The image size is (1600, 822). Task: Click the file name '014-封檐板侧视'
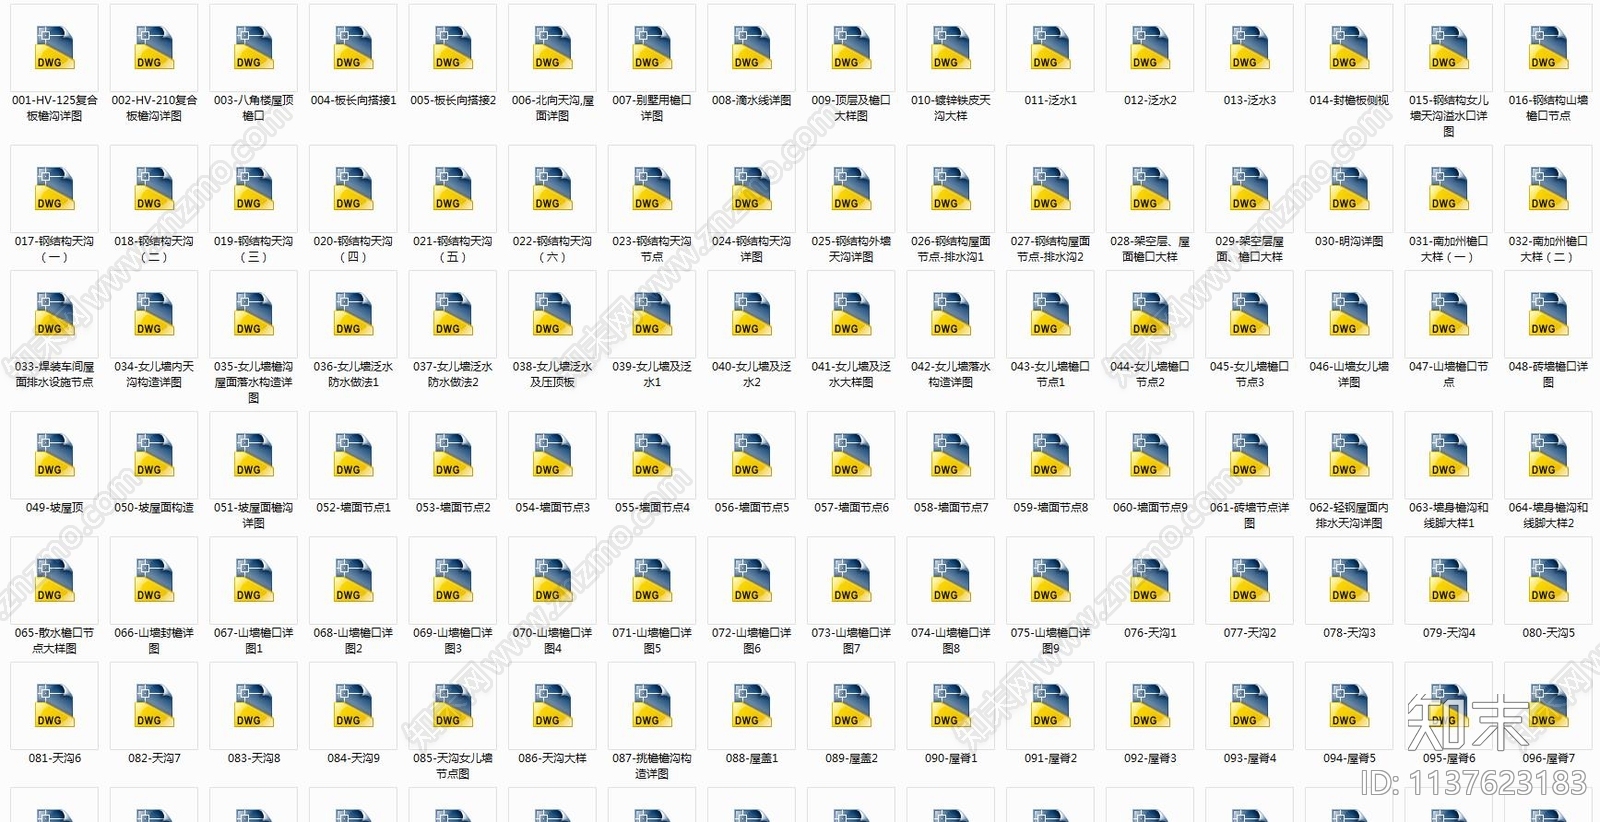1349,100
